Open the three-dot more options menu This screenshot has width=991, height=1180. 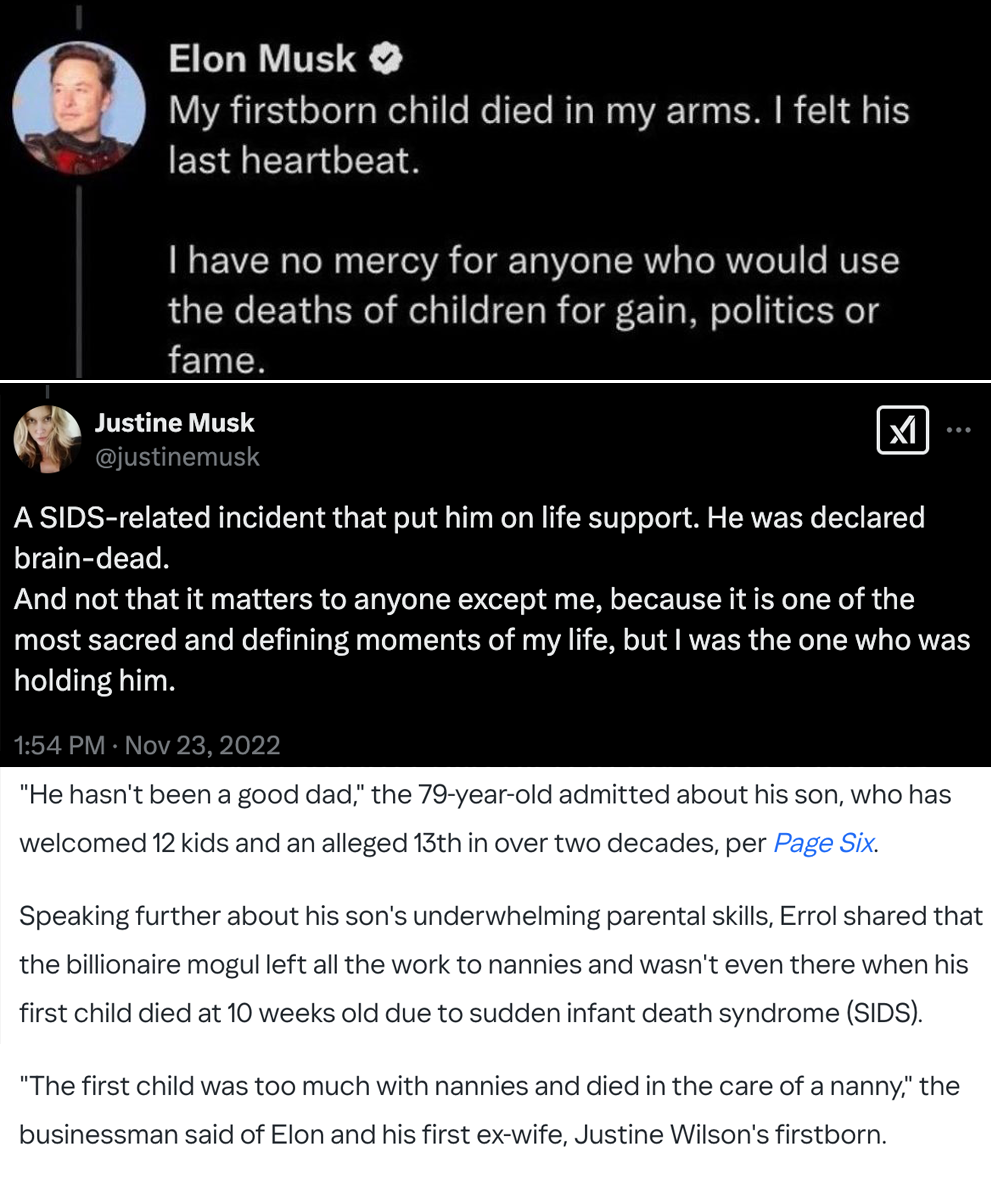tap(959, 430)
